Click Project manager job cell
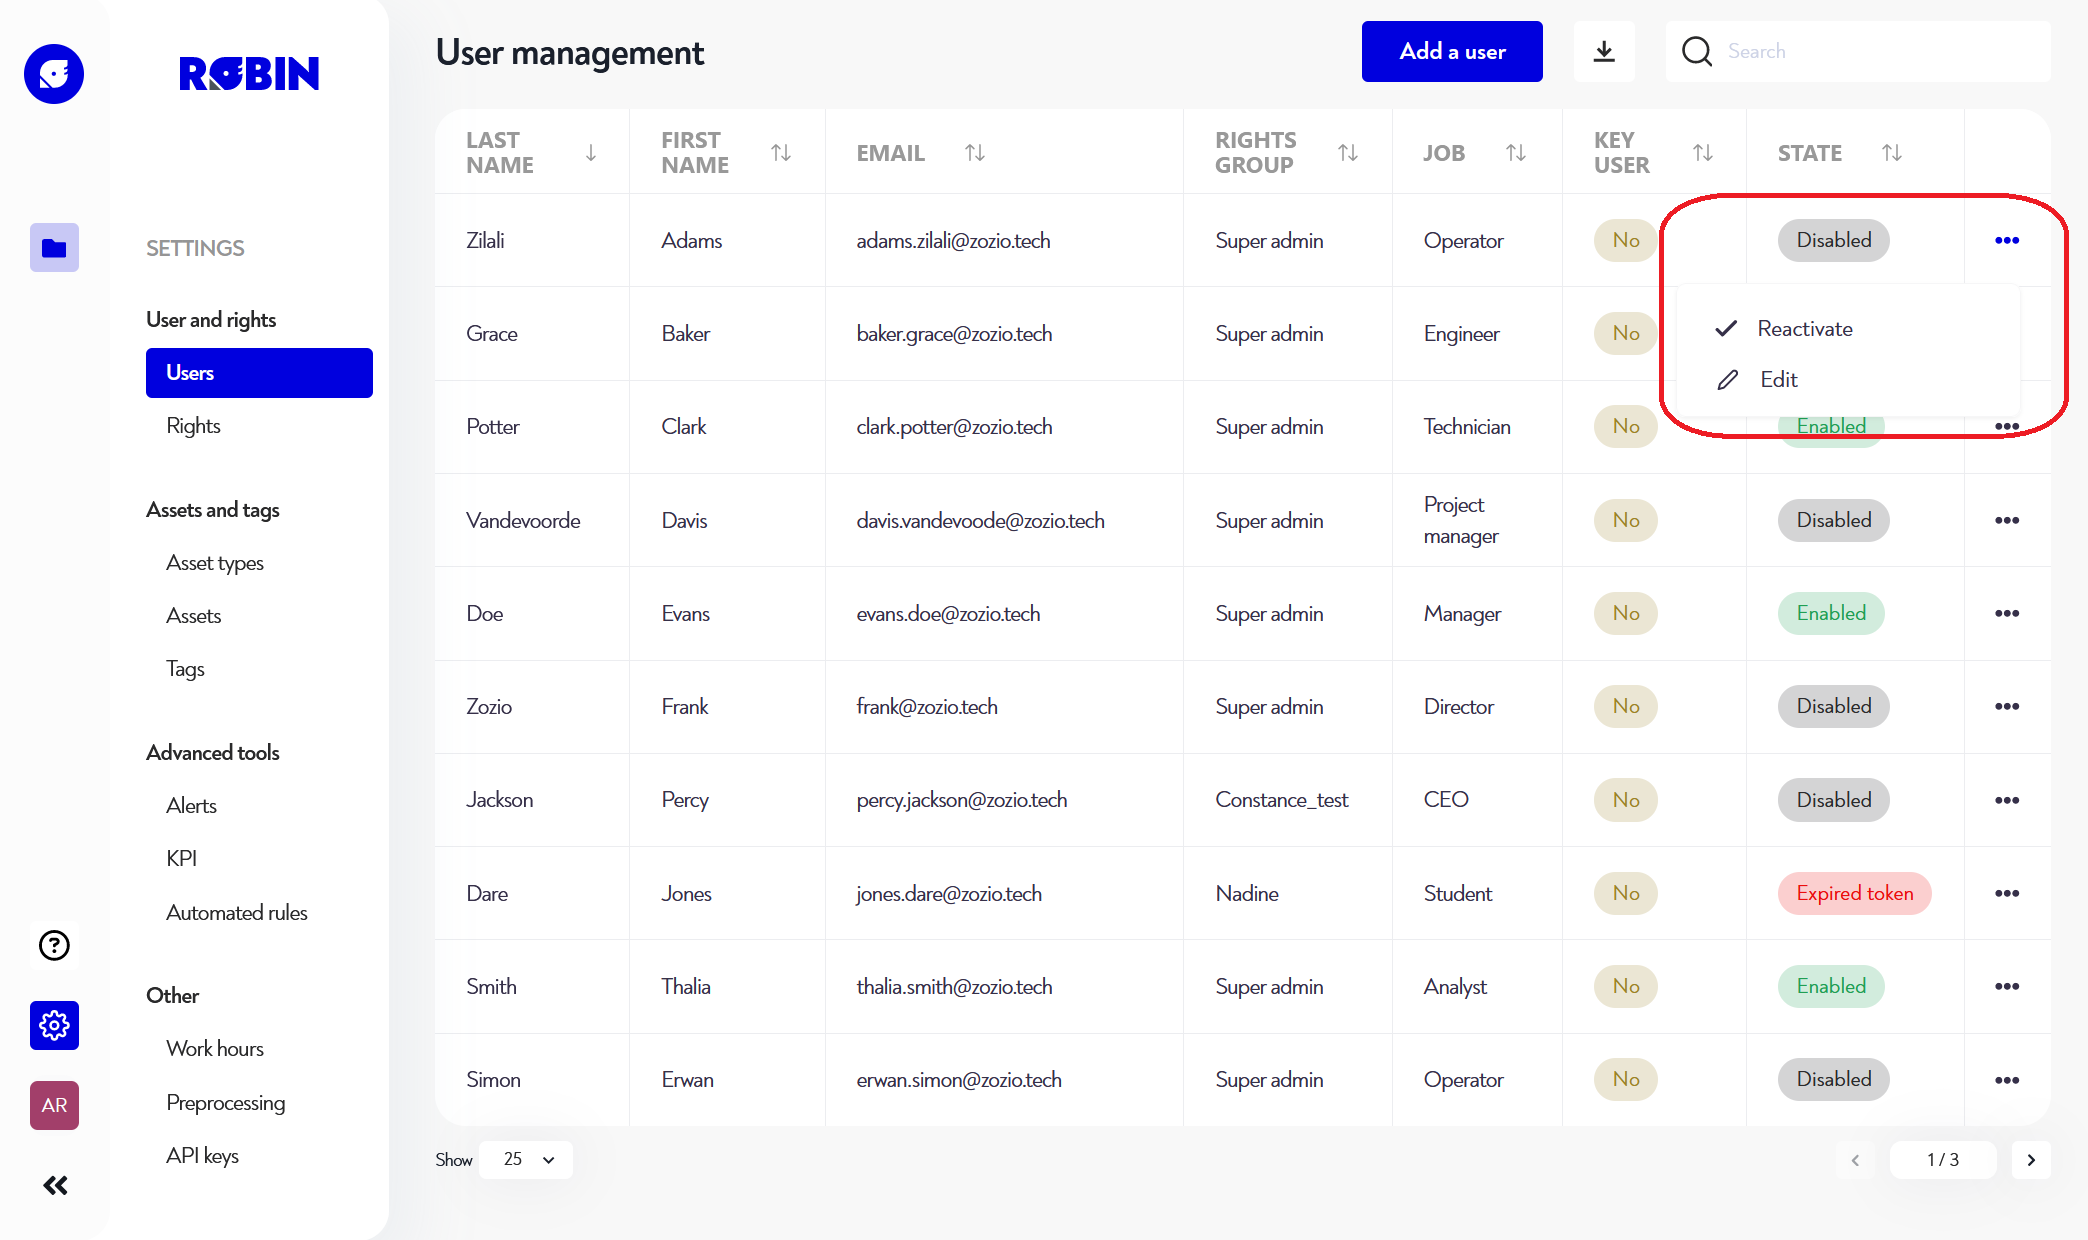Viewport: 2088px width, 1240px height. (1461, 520)
